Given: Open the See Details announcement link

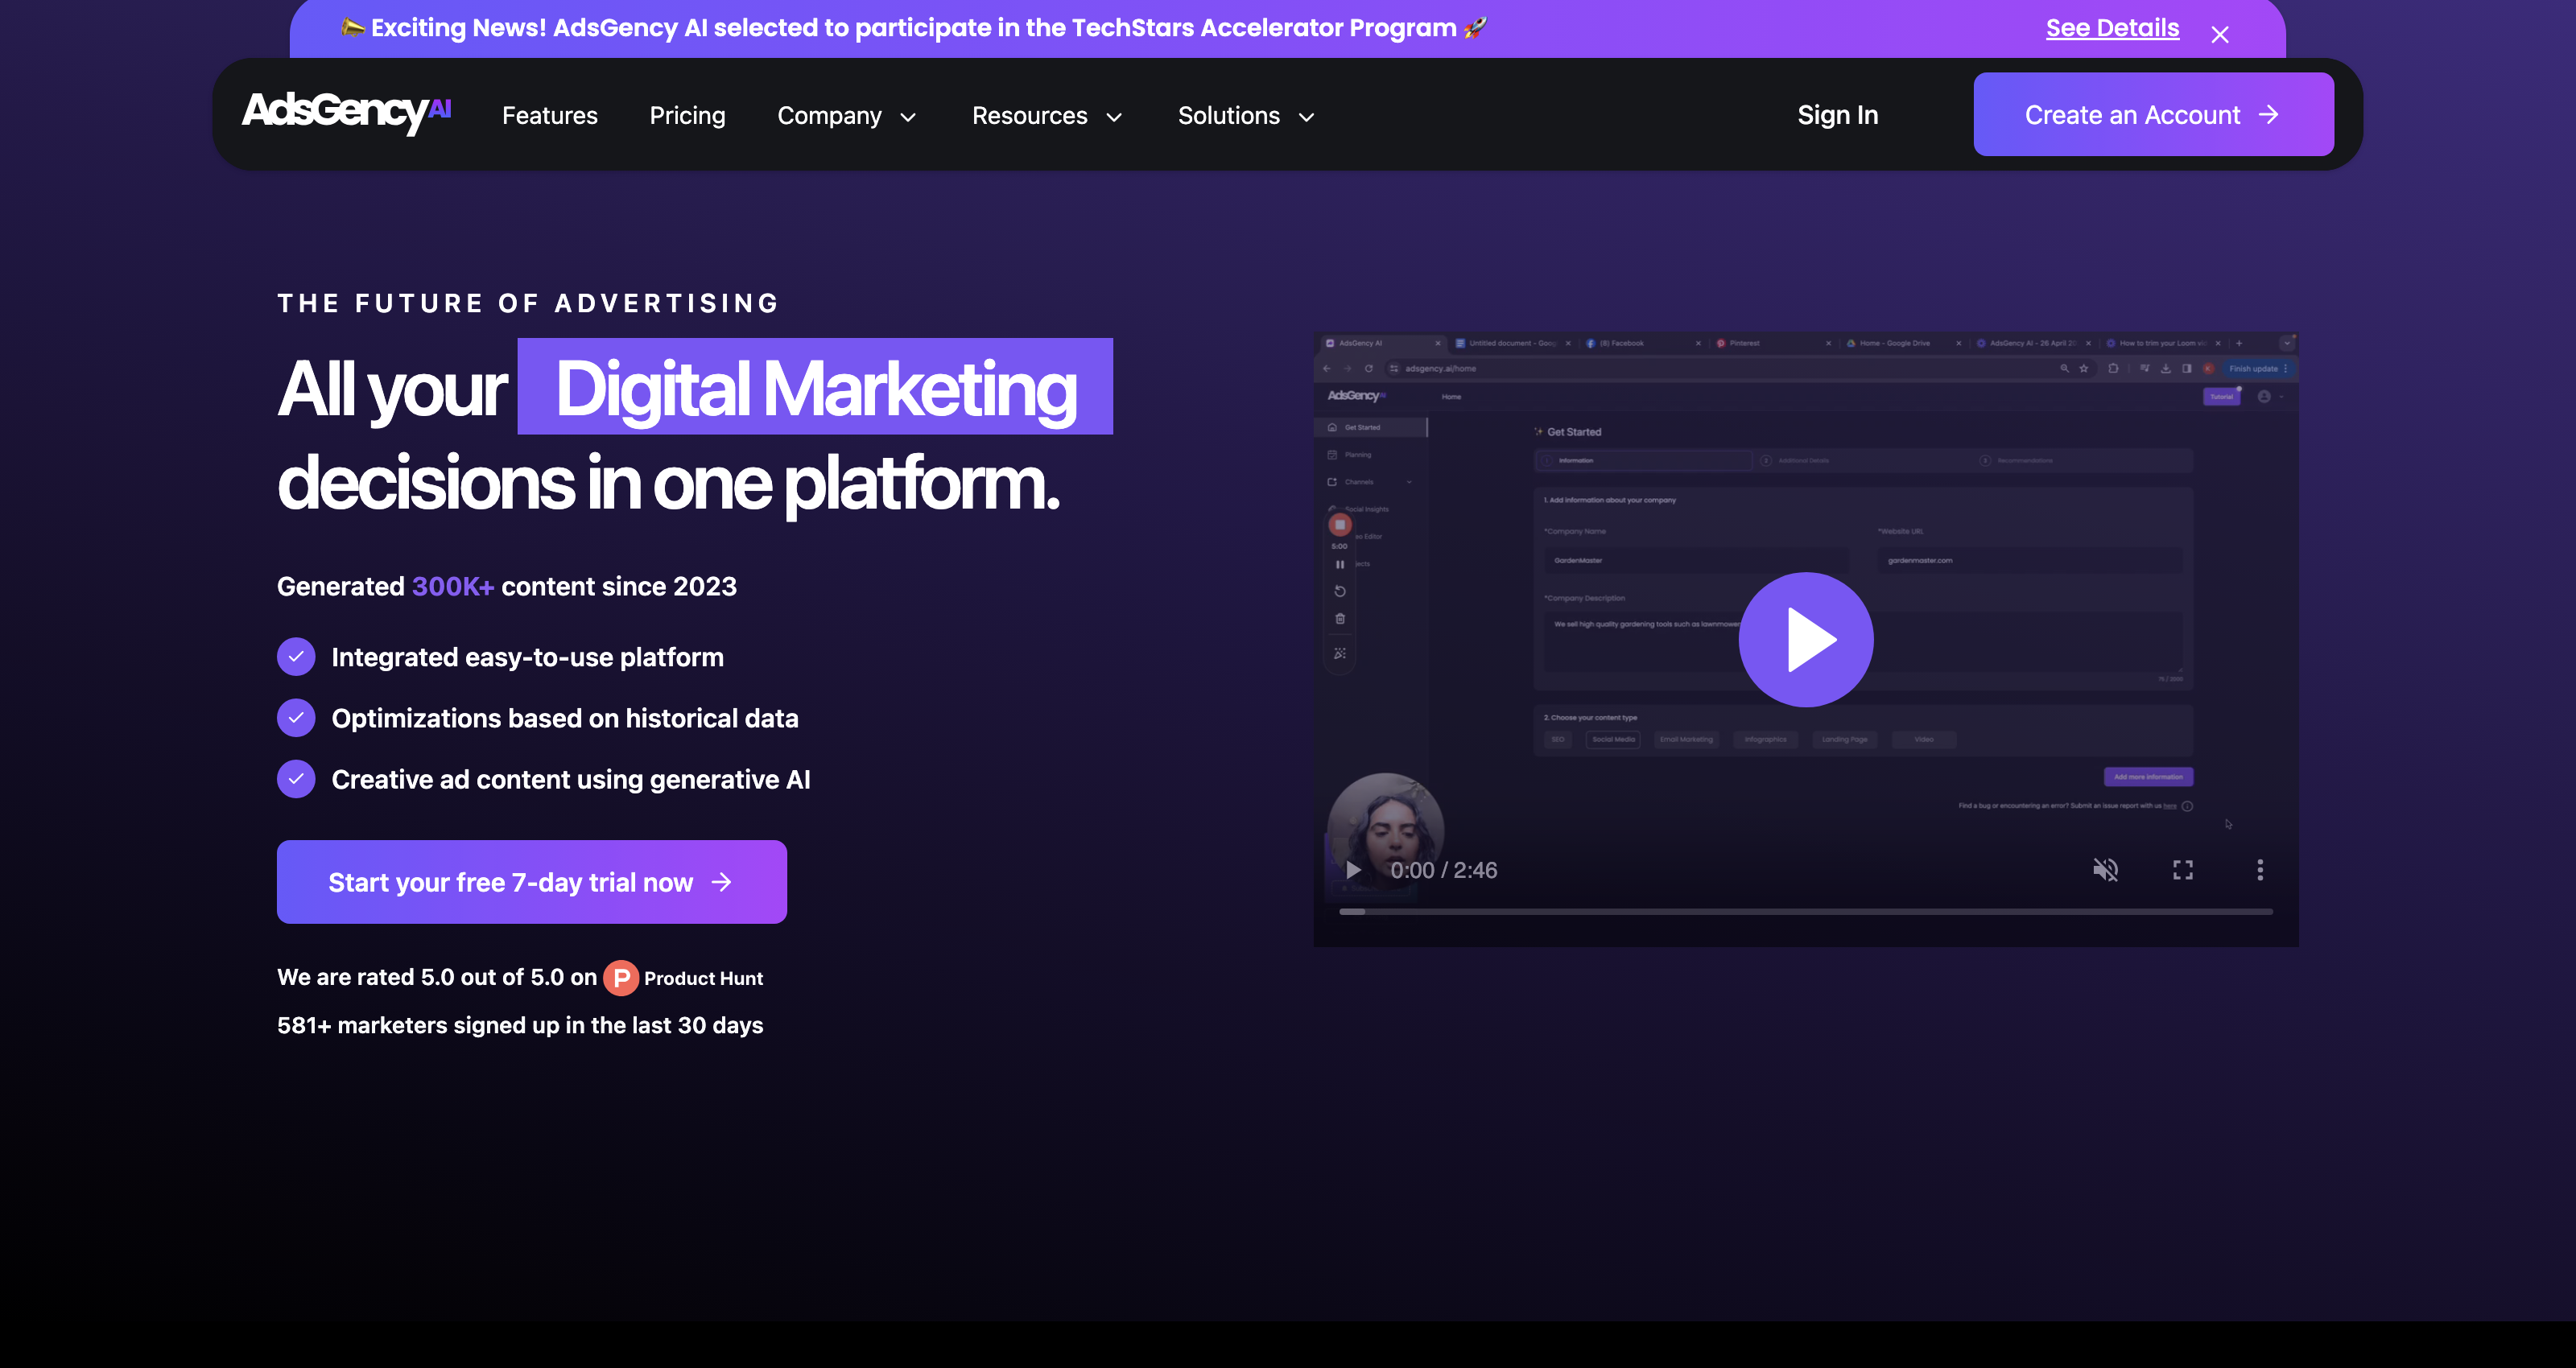Looking at the screenshot, I should tap(2112, 28).
